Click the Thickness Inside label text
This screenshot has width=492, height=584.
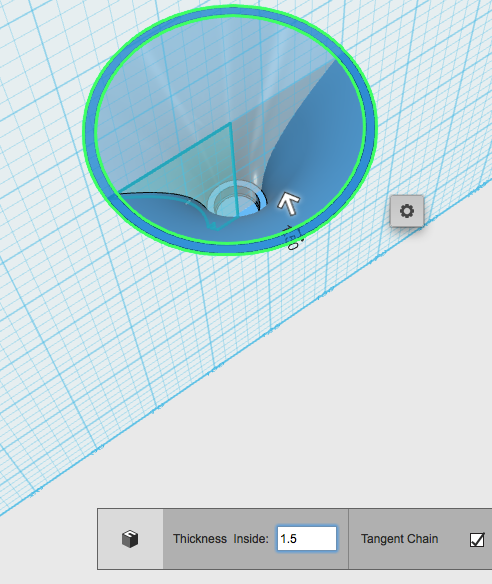[220, 539]
